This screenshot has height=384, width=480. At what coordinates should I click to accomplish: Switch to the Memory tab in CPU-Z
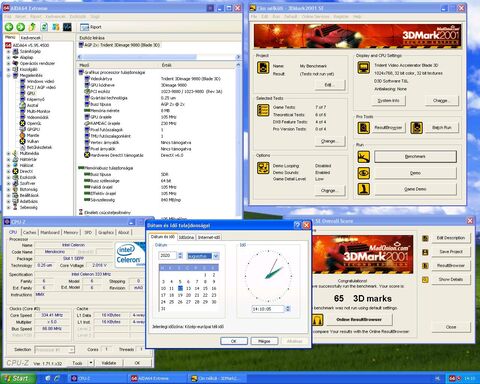click(71, 232)
